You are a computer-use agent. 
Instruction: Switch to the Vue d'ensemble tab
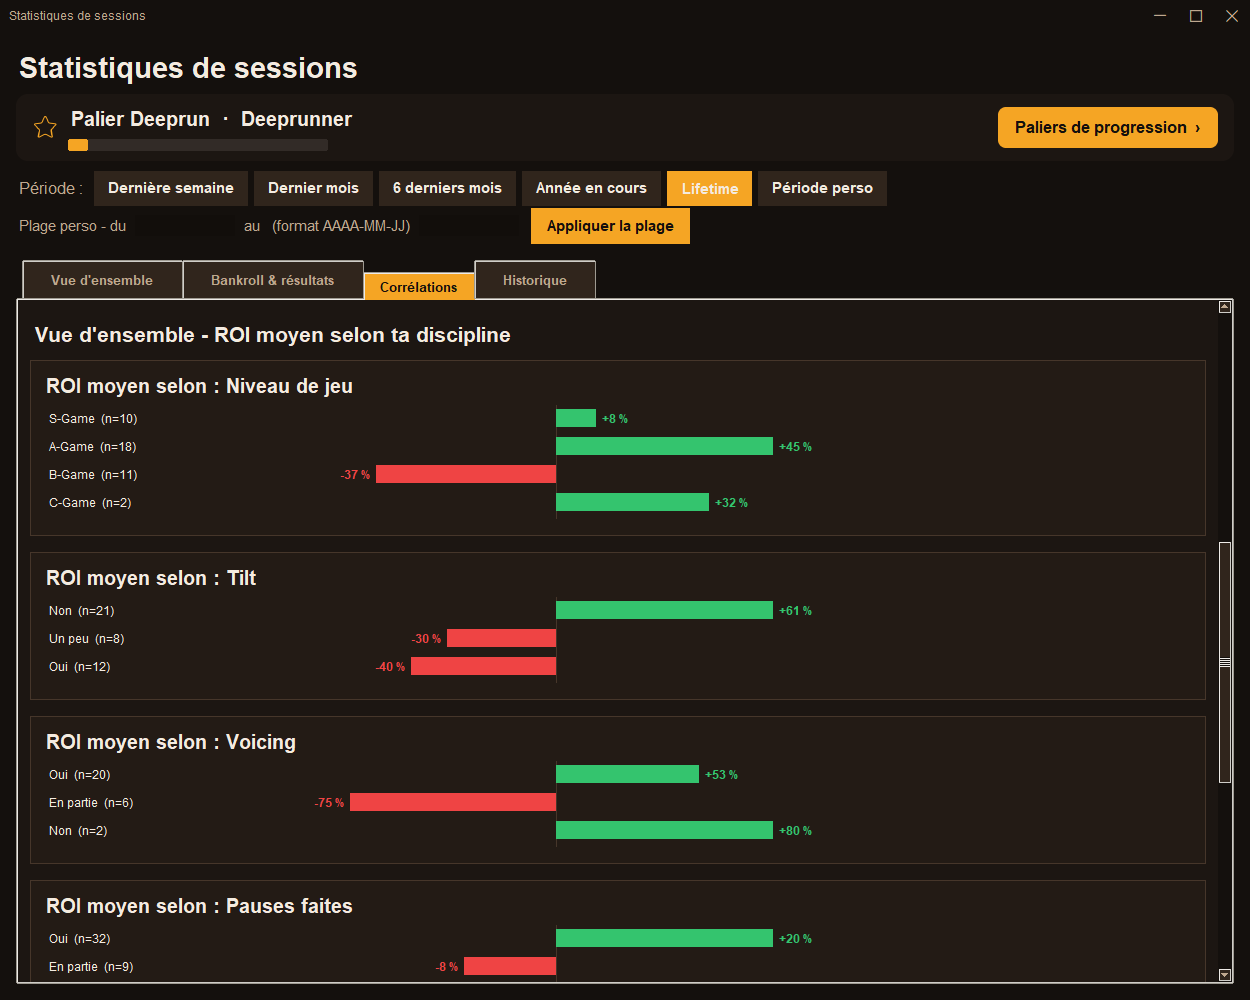(x=102, y=280)
